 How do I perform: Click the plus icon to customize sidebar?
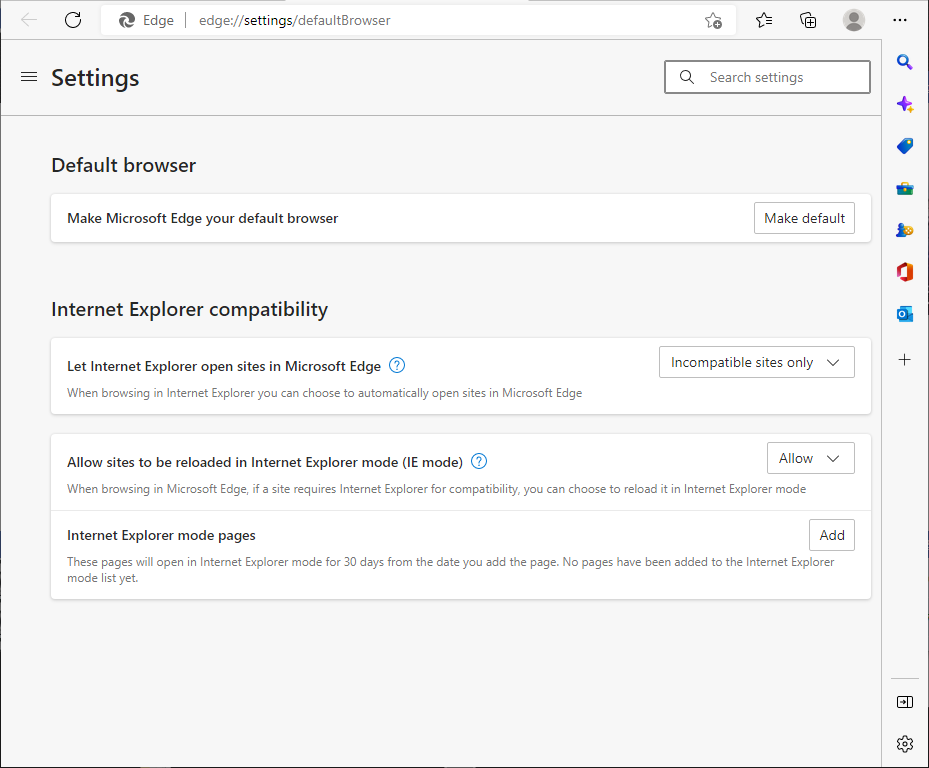click(x=904, y=359)
